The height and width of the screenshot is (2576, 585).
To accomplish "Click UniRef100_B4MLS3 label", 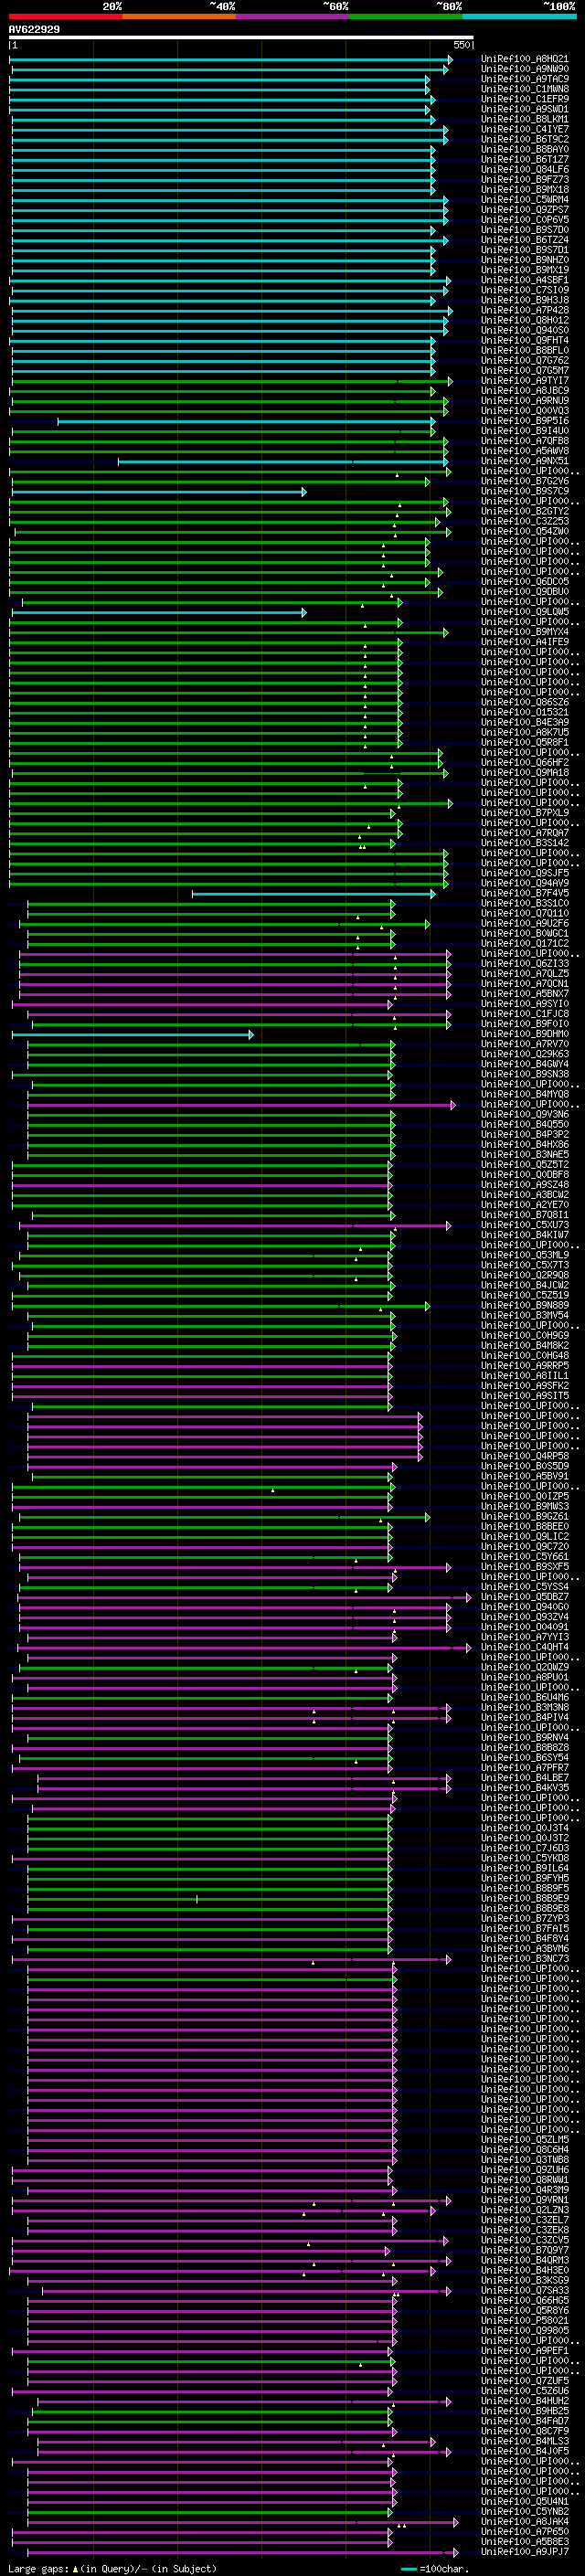I will pyautogui.click(x=525, y=2443).
